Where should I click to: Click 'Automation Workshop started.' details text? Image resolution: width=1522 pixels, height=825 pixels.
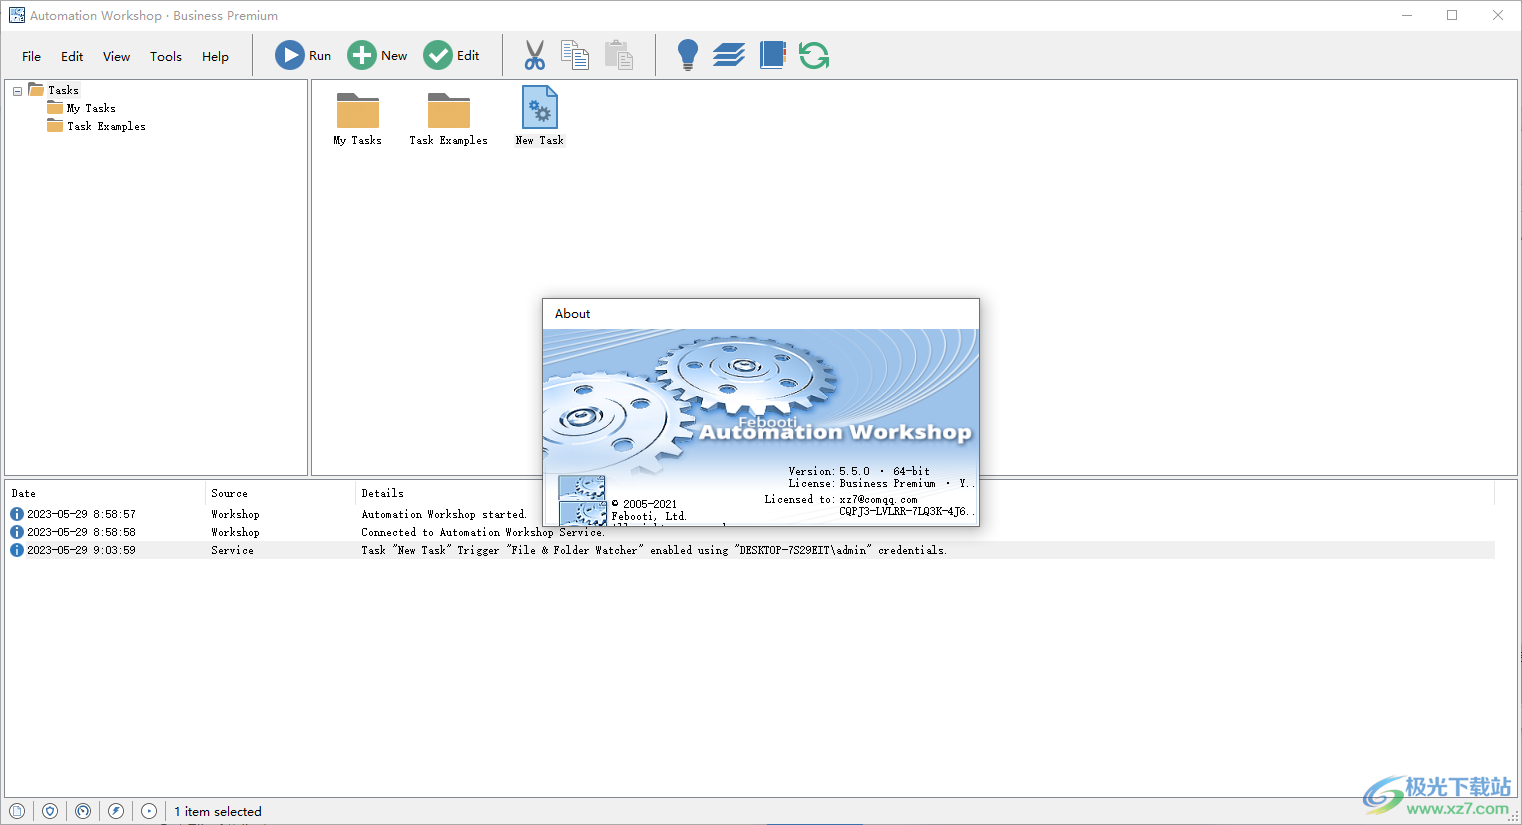(x=444, y=514)
